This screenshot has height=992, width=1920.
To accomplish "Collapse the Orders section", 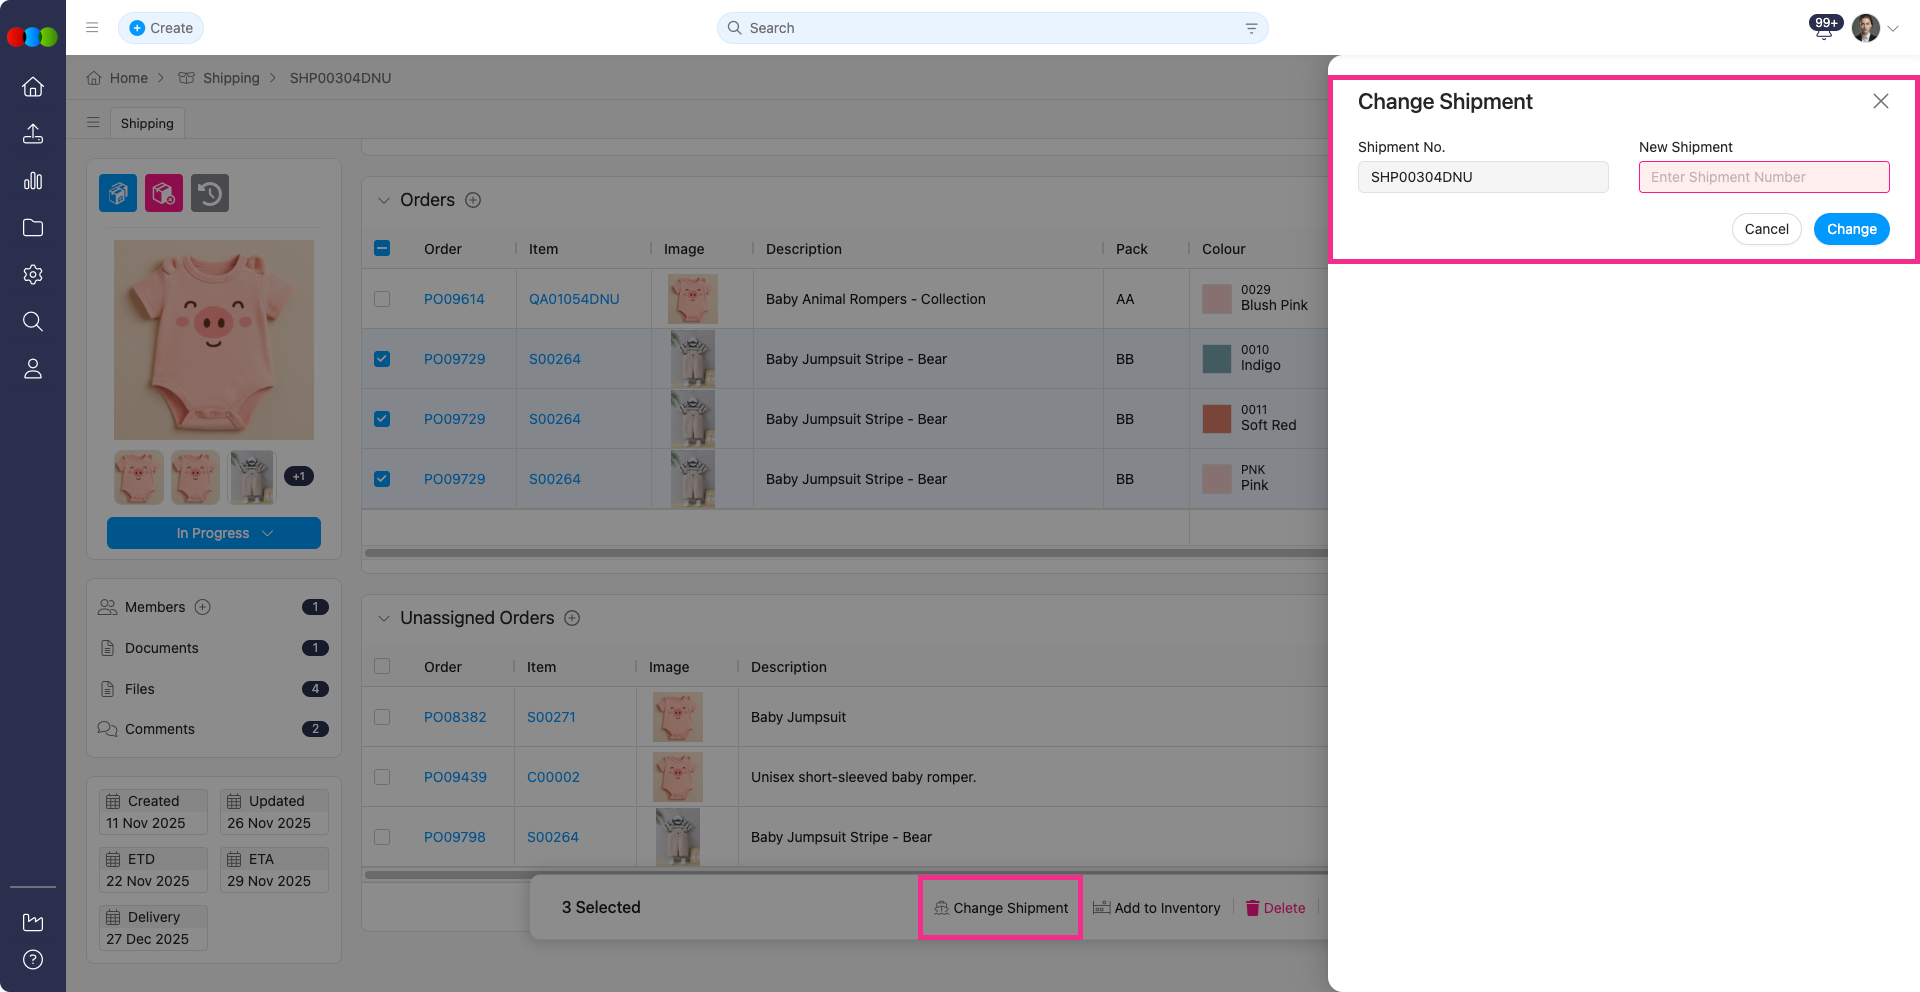I will click(383, 200).
